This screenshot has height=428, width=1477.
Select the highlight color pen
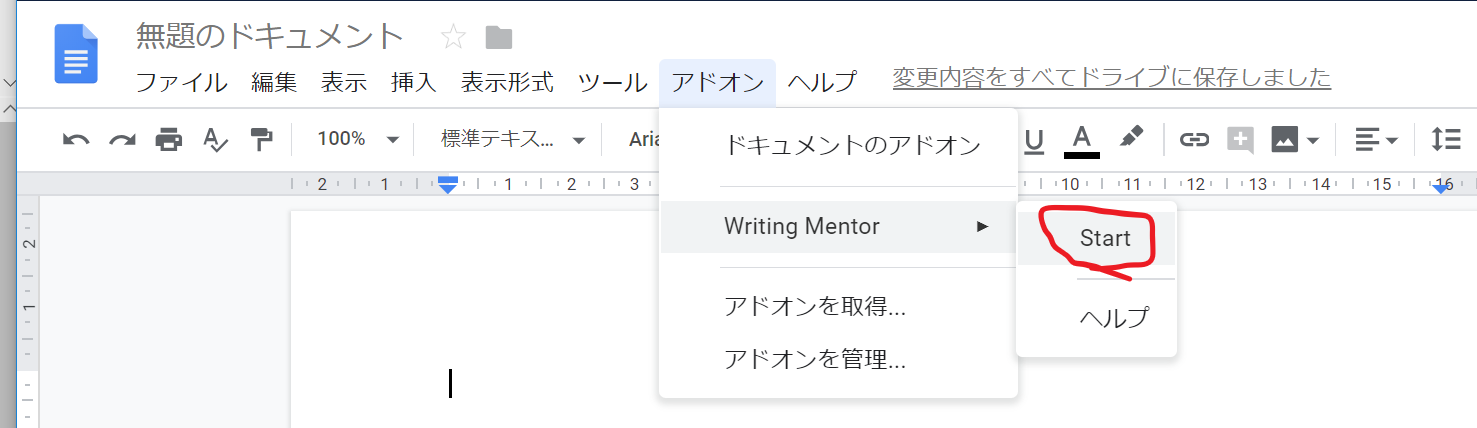1131,138
